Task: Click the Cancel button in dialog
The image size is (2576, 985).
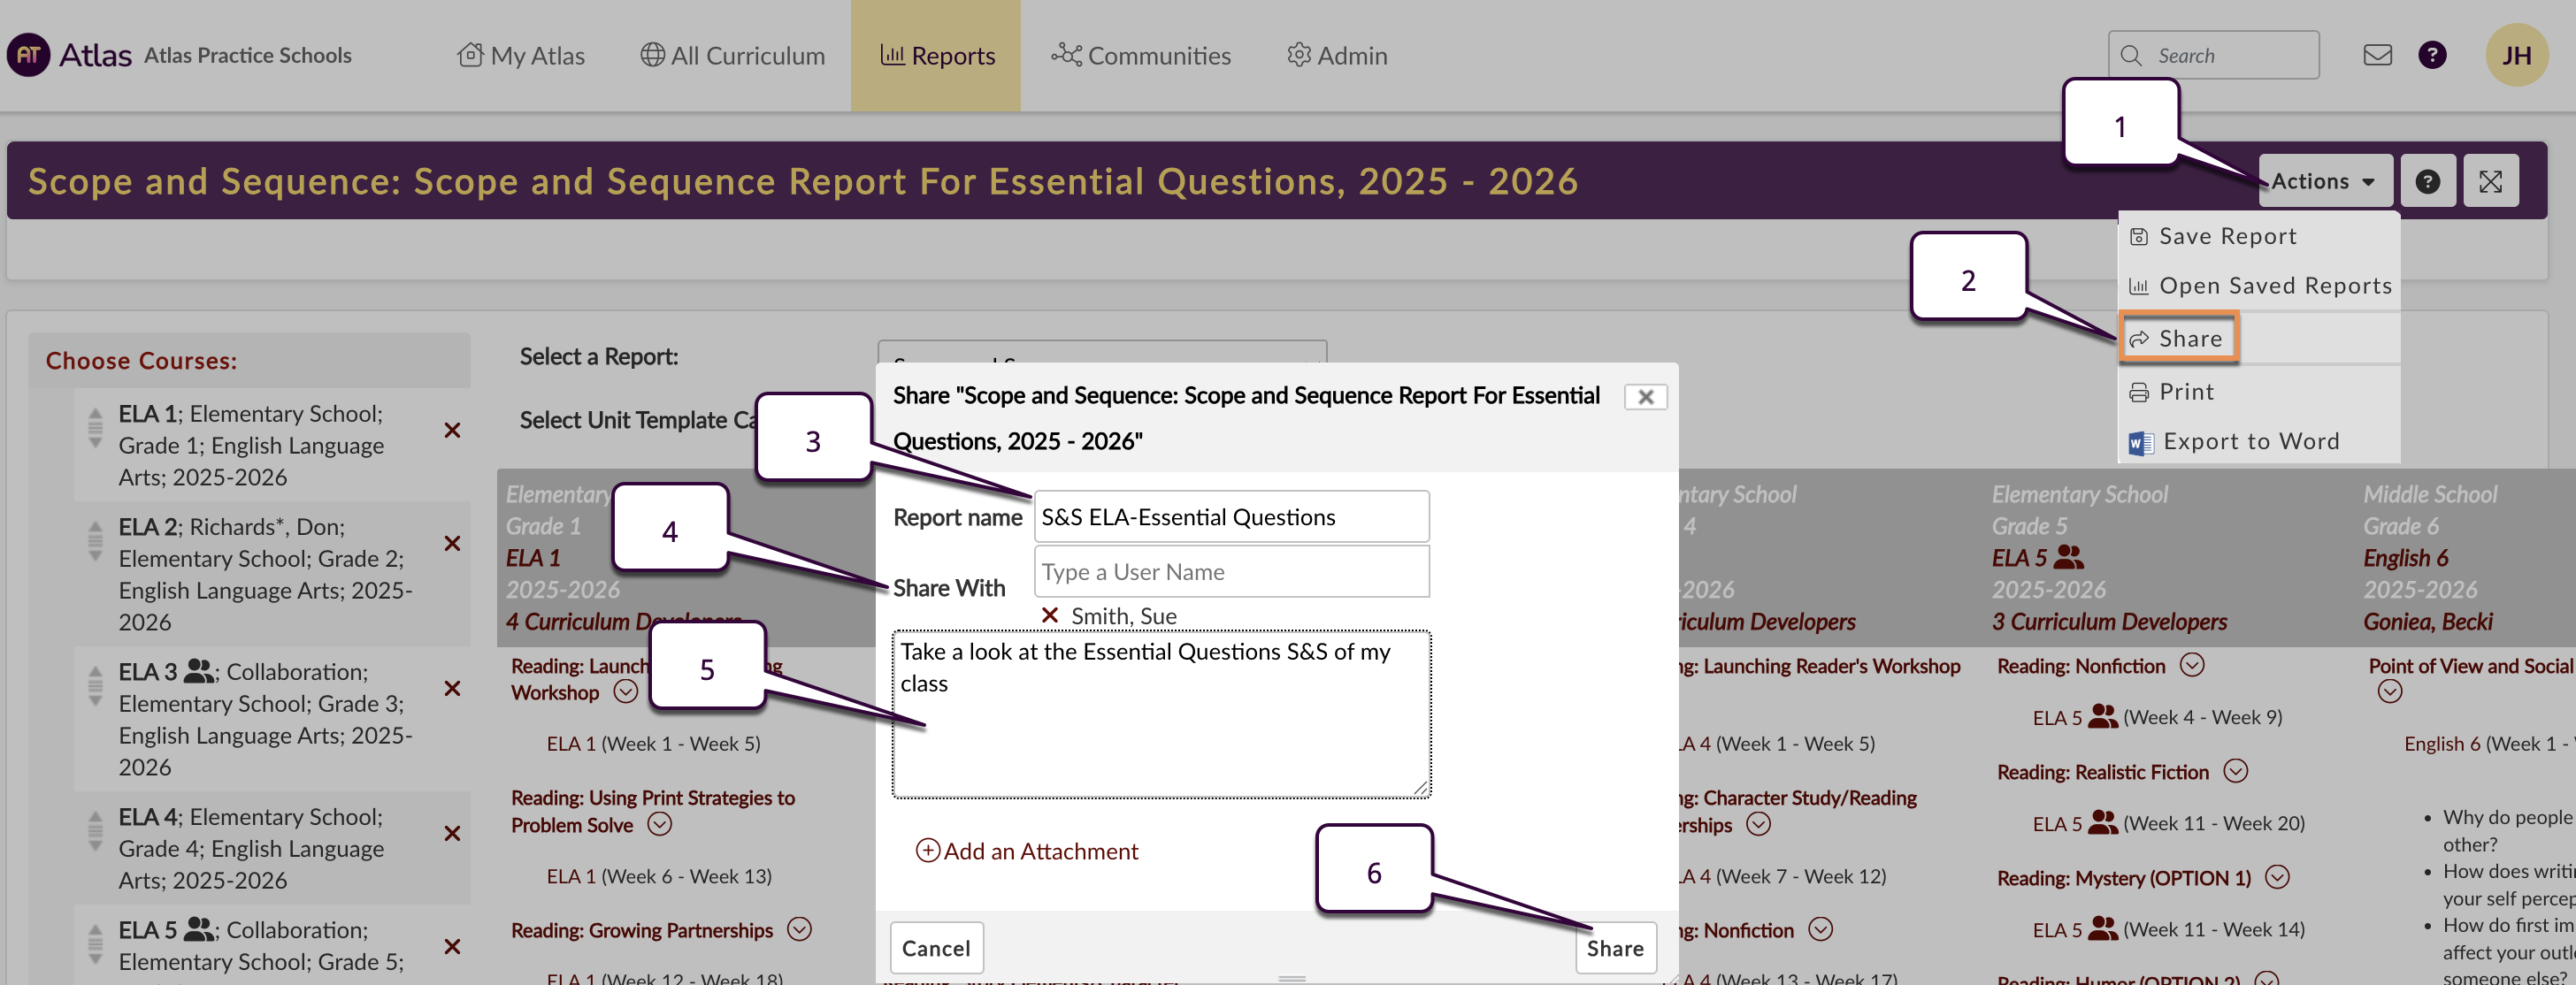Action: (x=935, y=947)
